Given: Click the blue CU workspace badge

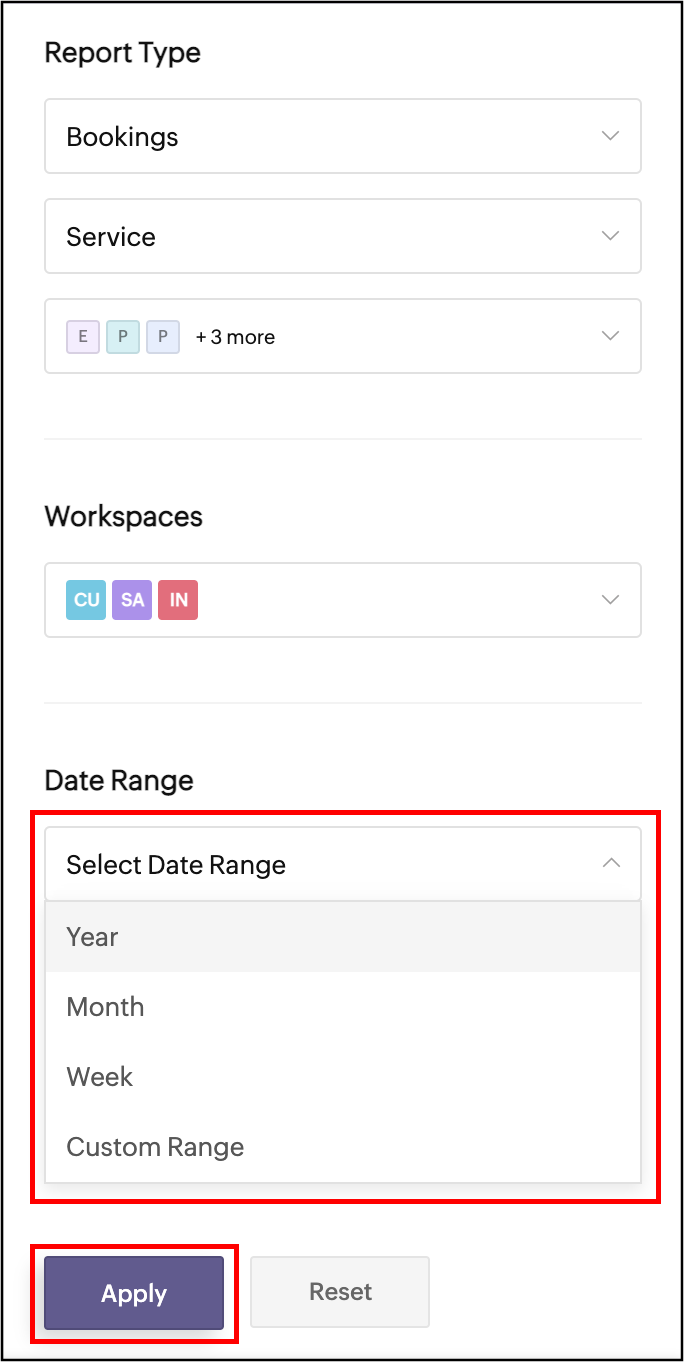Looking at the screenshot, I should pos(86,600).
